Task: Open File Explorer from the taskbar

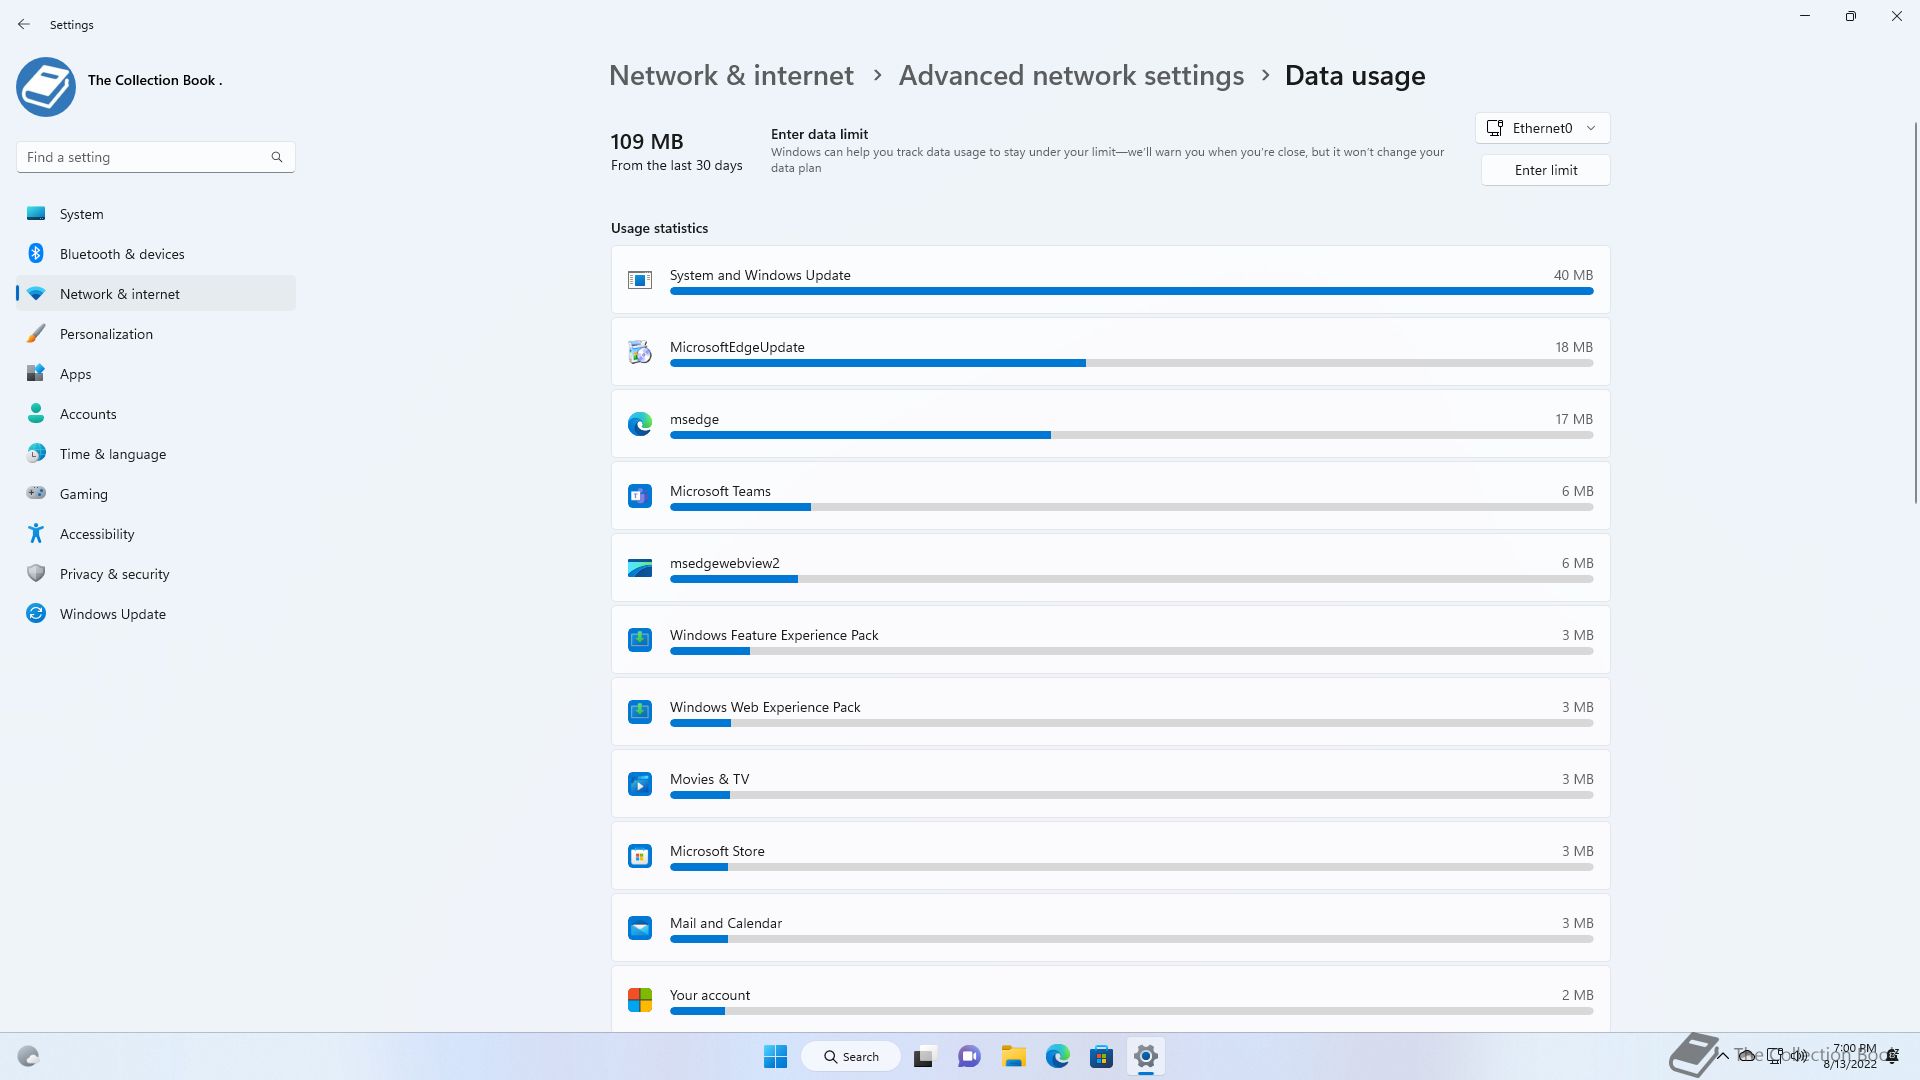Action: click(1014, 1056)
